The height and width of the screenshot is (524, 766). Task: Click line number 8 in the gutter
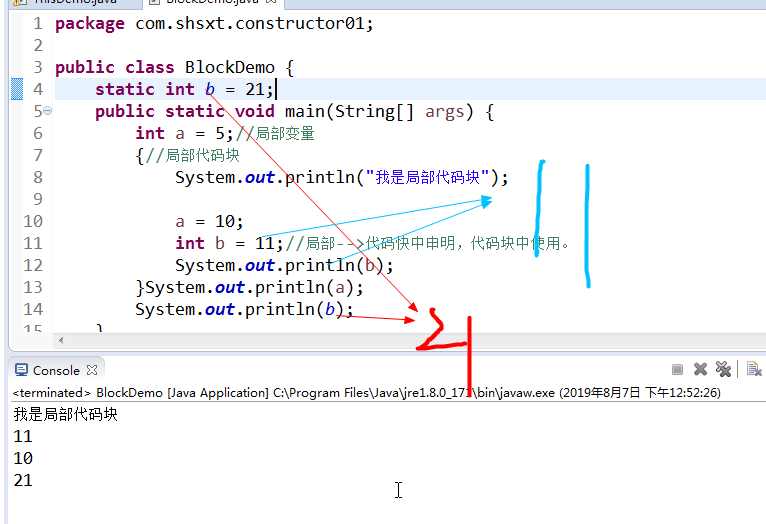tap(38, 177)
